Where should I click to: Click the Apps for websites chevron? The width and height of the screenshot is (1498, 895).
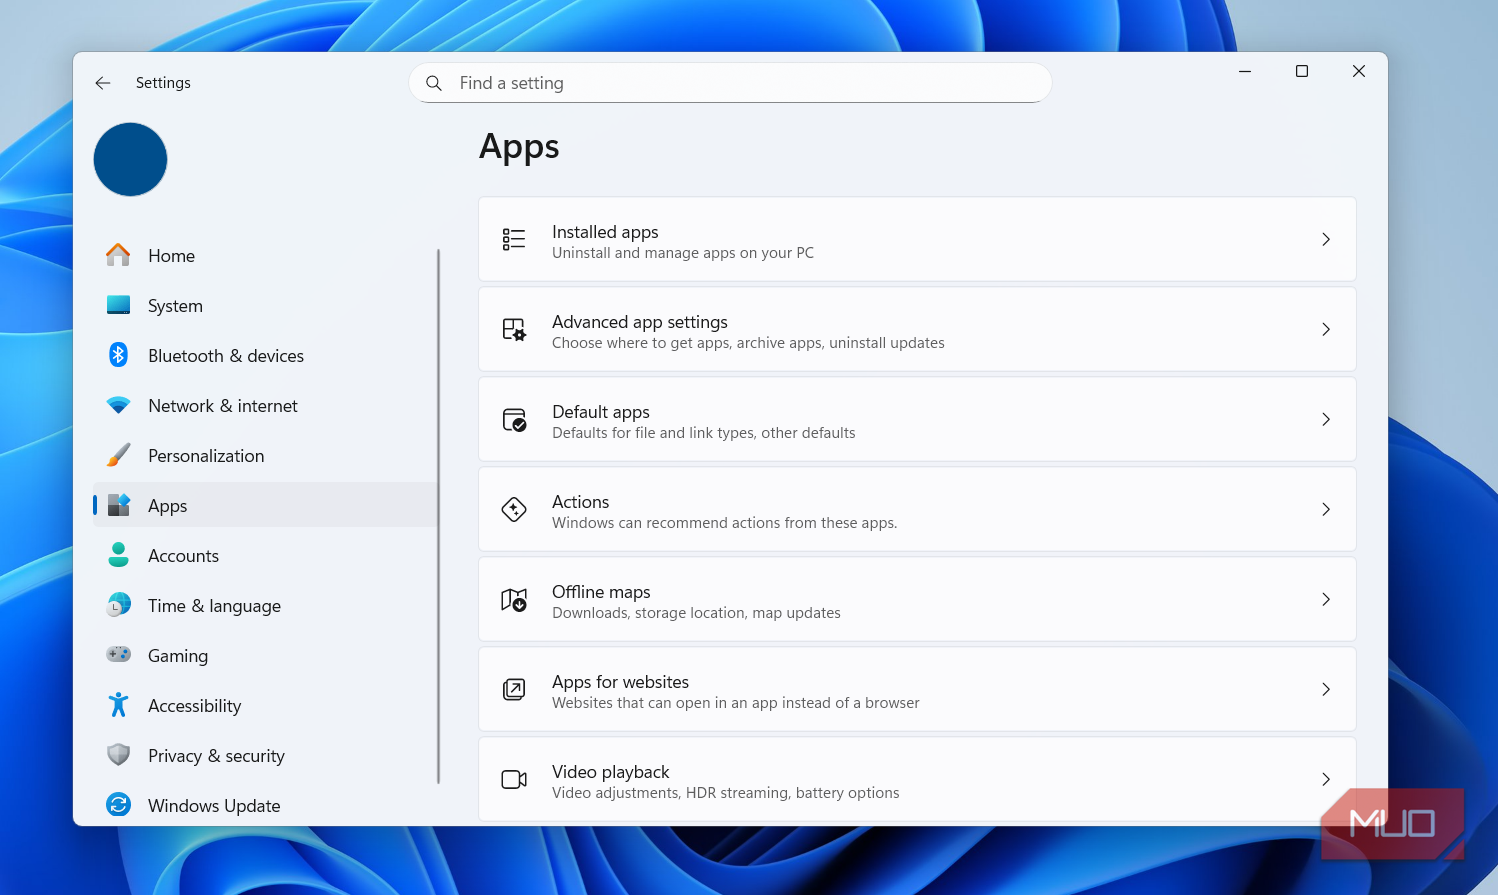1326,689
